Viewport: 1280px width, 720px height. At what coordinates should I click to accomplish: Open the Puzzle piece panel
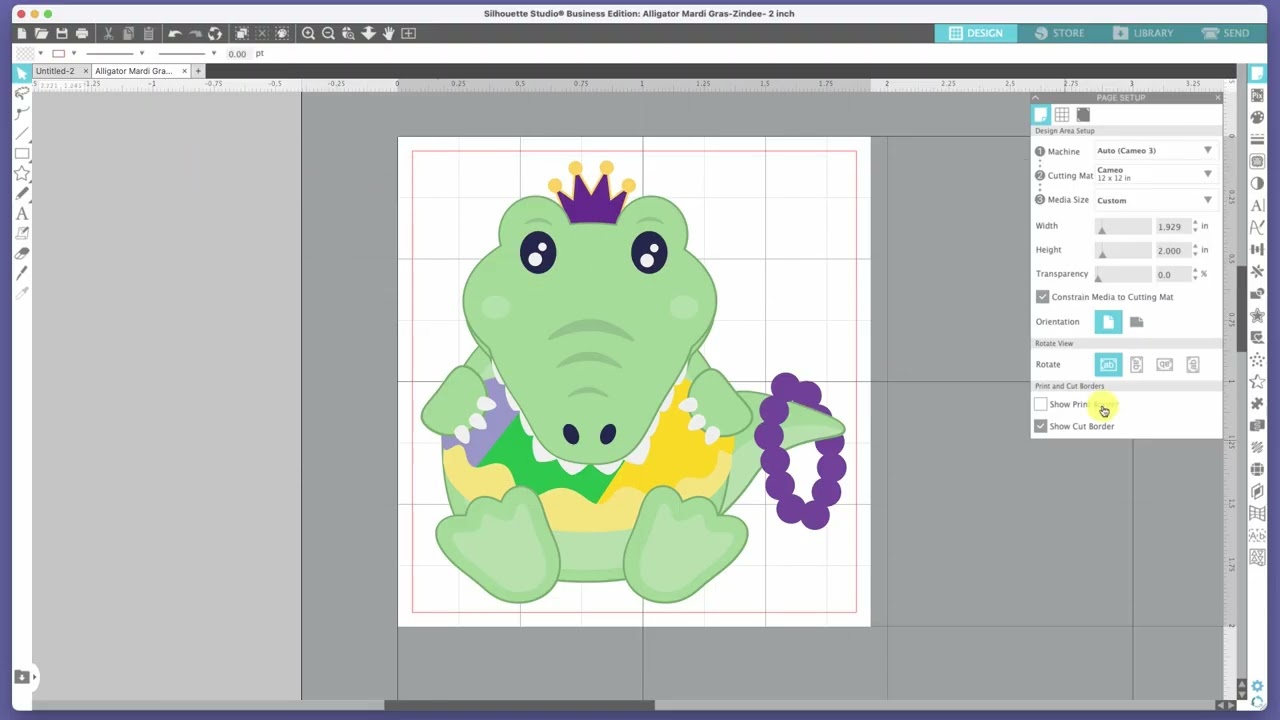point(1258,403)
